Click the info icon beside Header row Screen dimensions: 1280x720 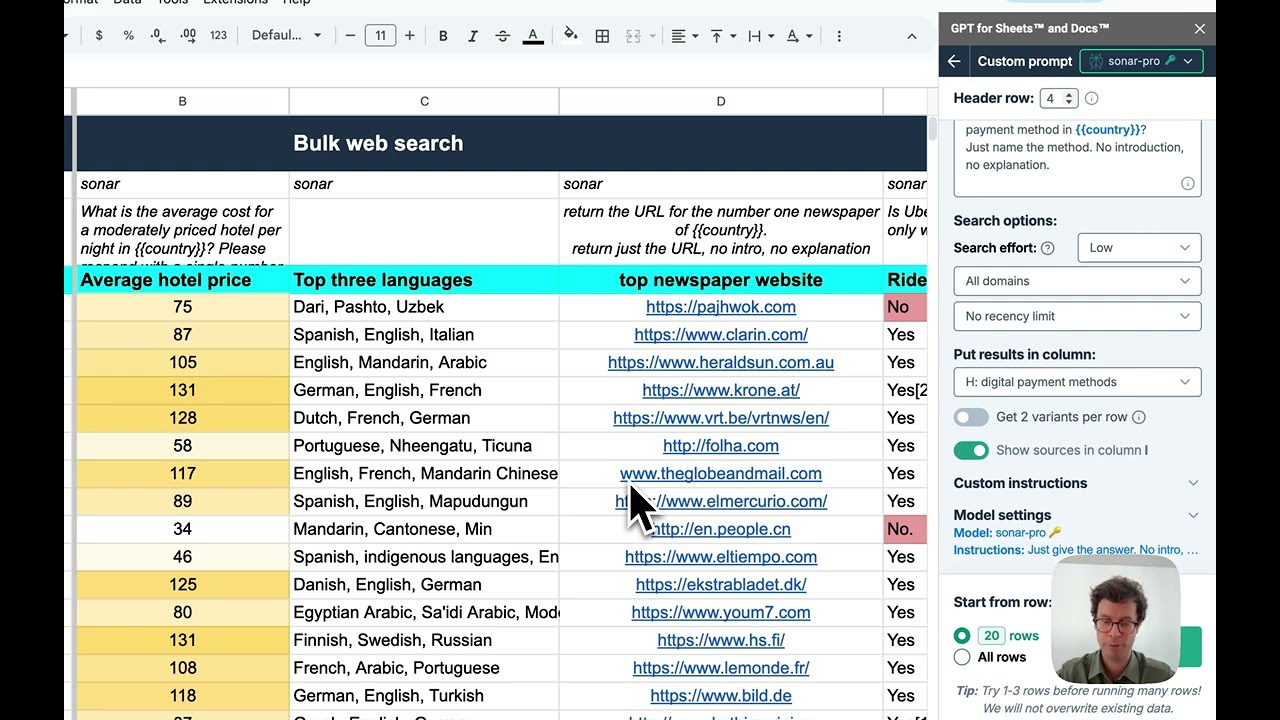click(x=1092, y=98)
